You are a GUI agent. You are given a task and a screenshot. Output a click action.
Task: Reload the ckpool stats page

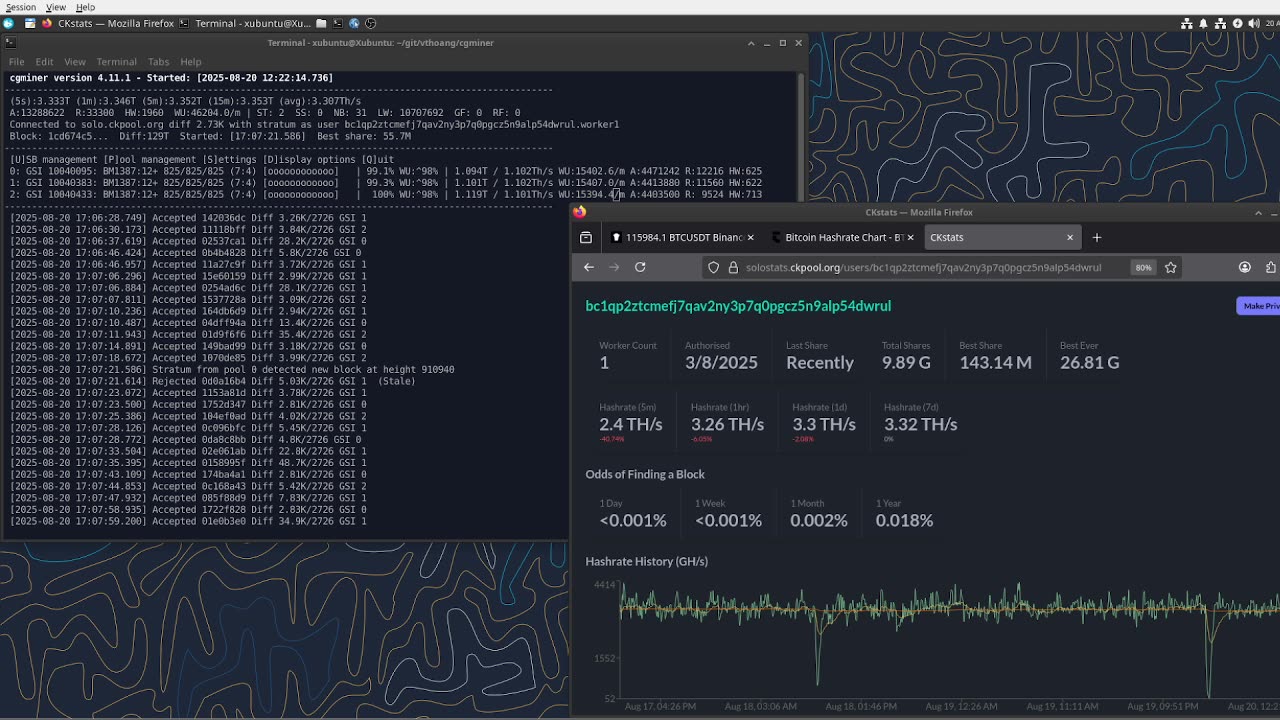point(640,267)
